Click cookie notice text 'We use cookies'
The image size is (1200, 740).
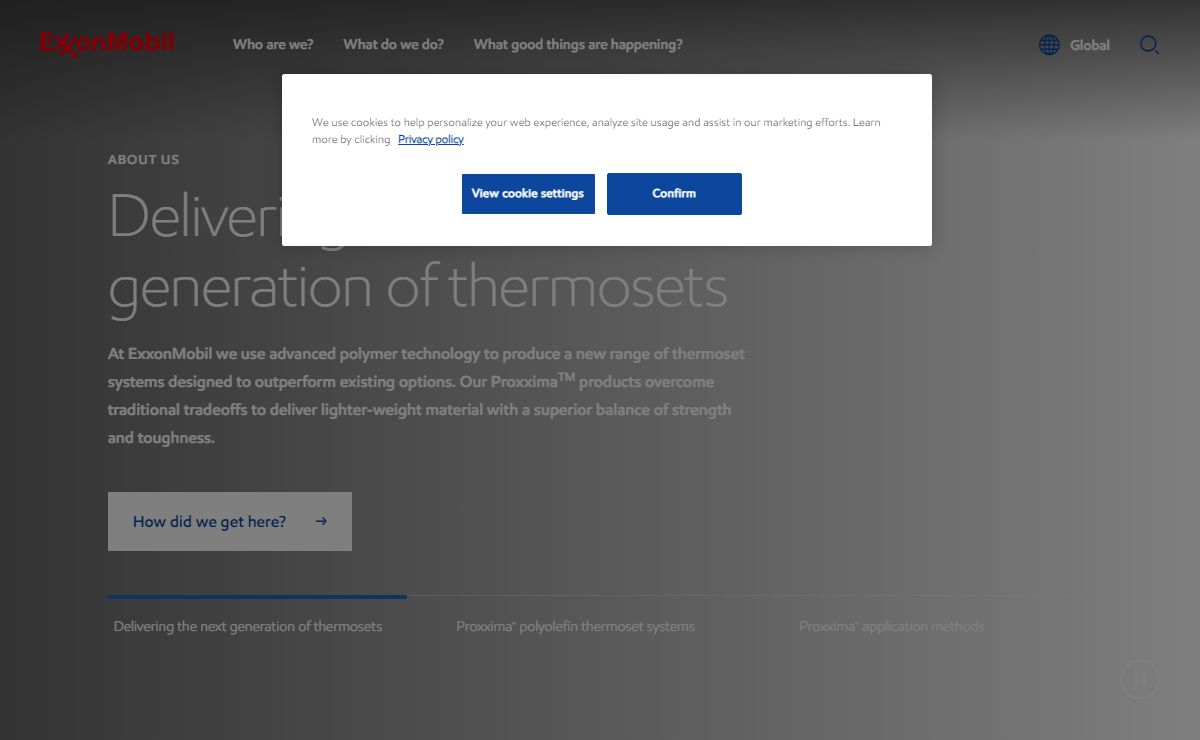[x=596, y=131]
